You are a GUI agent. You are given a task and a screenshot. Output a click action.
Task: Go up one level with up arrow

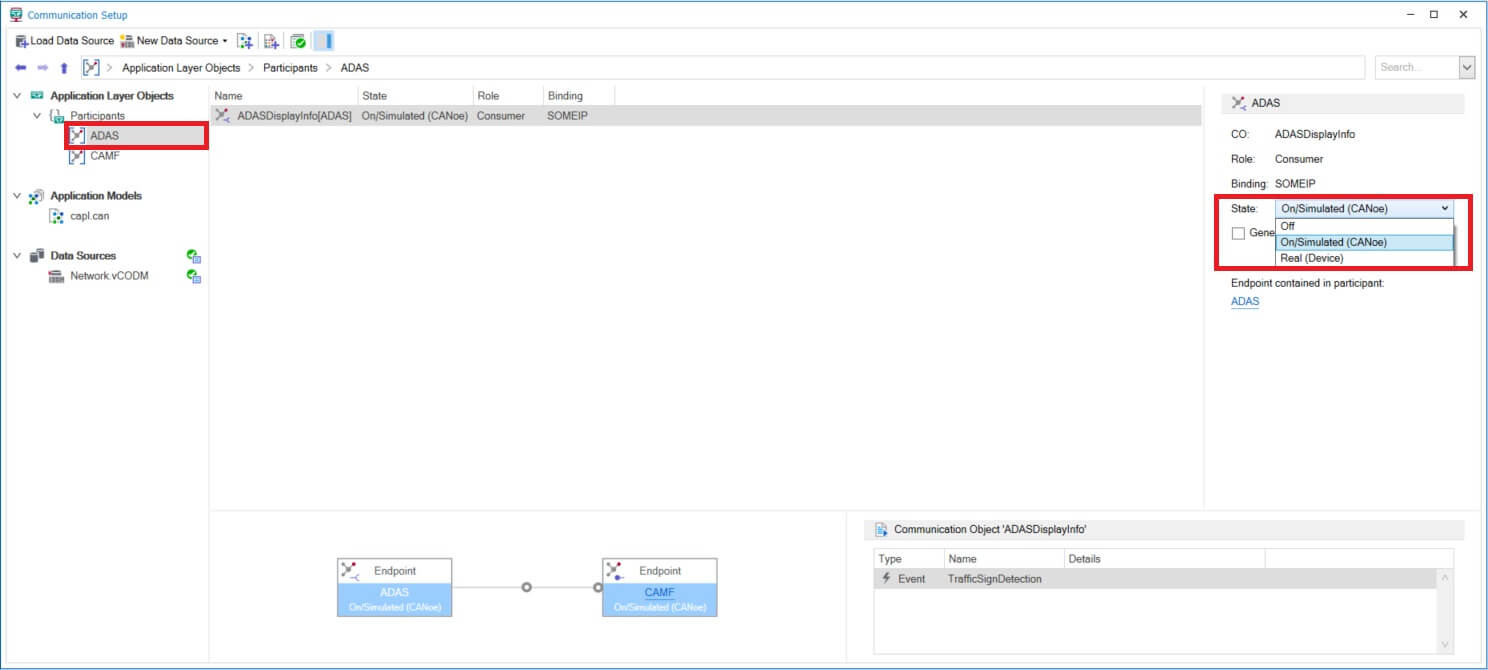tap(64, 68)
